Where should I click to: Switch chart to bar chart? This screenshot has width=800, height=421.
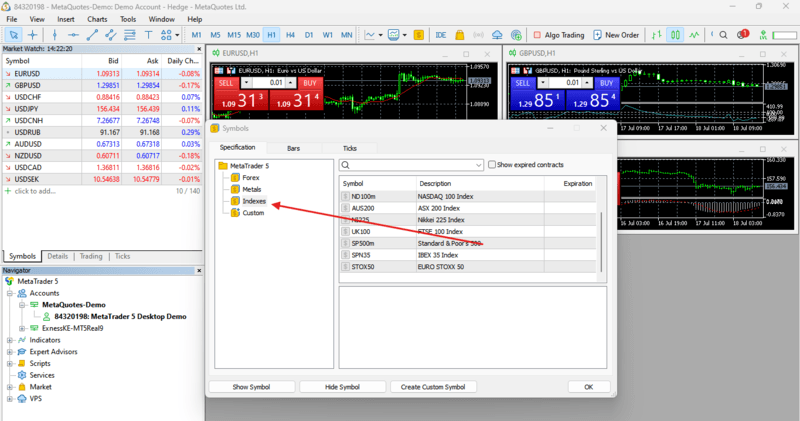[657, 35]
